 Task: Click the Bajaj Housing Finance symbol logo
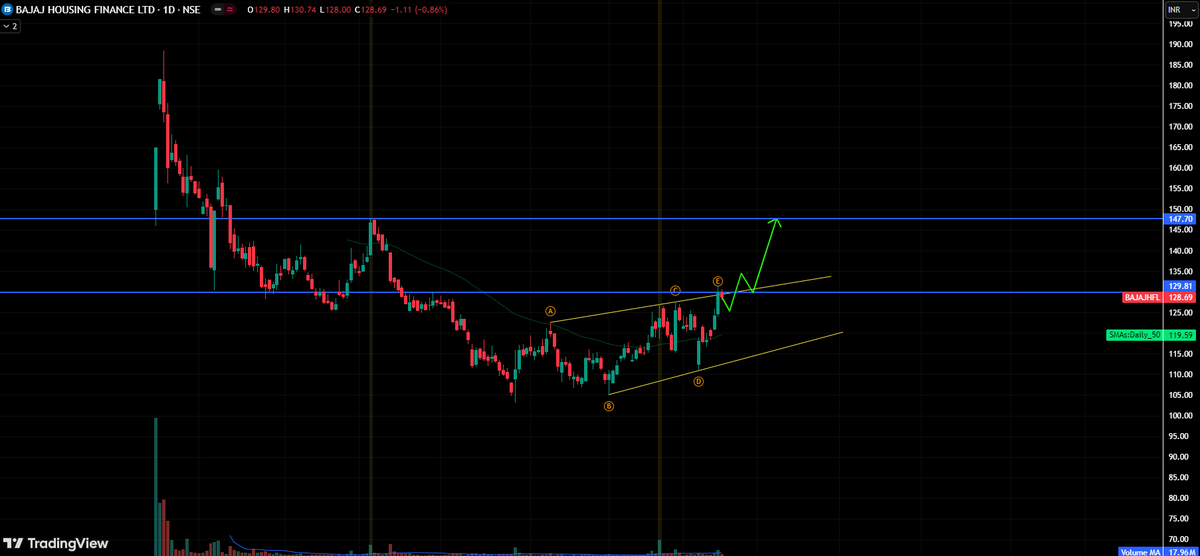point(8,9)
